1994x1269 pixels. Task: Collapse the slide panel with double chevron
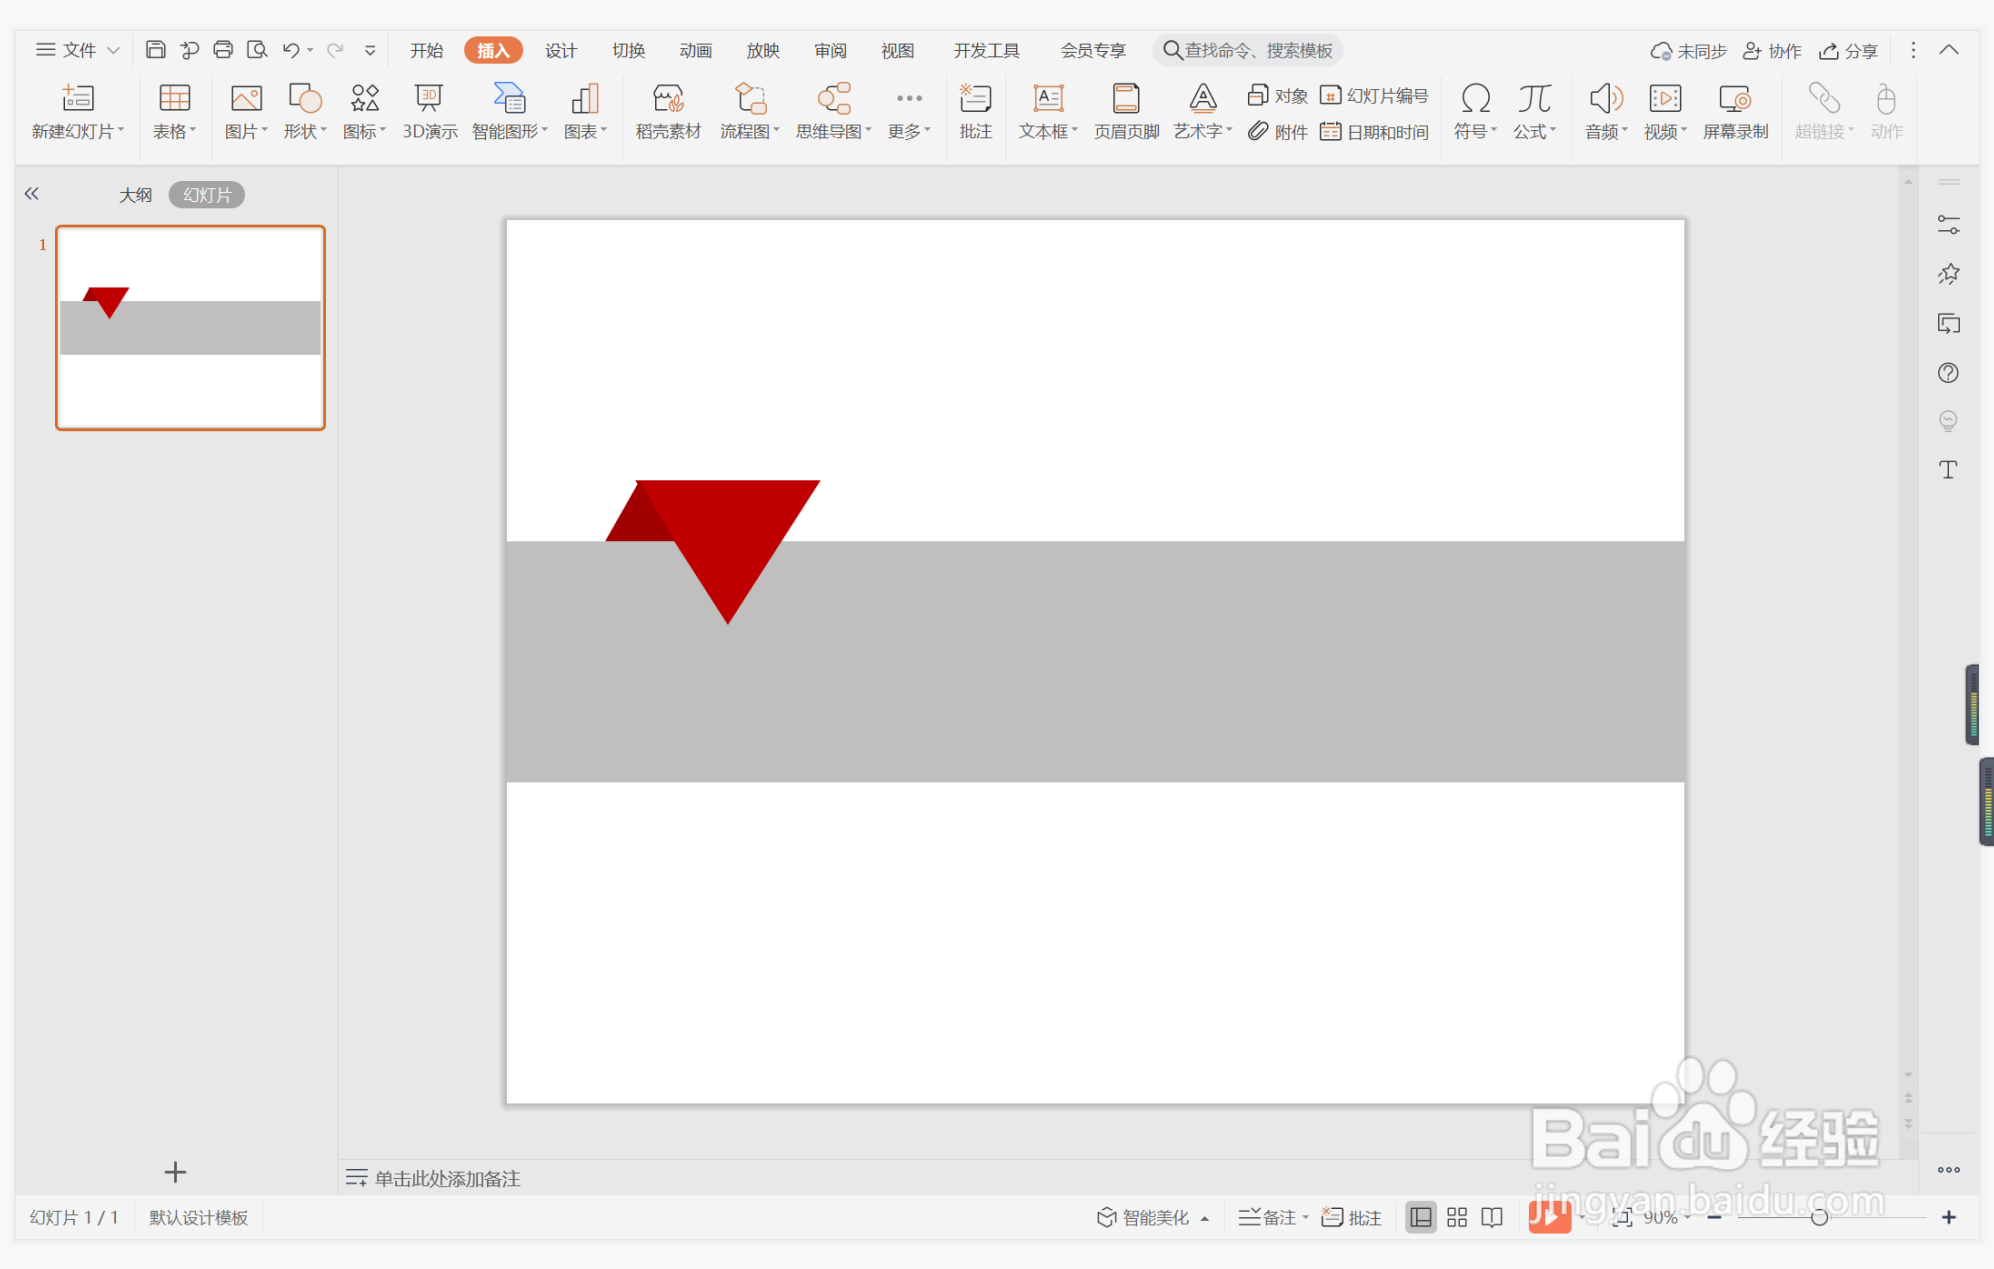click(x=32, y=194)
